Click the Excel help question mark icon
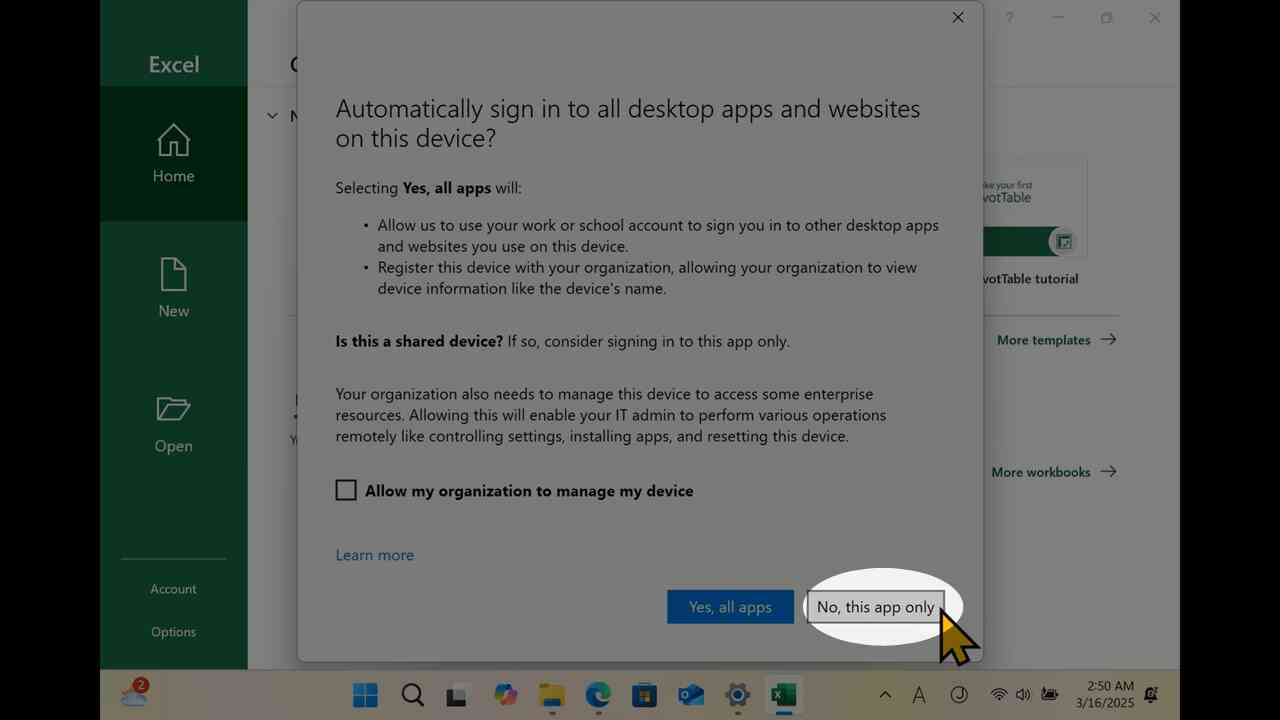The image size is (1280, 720). pos(1010,18)
